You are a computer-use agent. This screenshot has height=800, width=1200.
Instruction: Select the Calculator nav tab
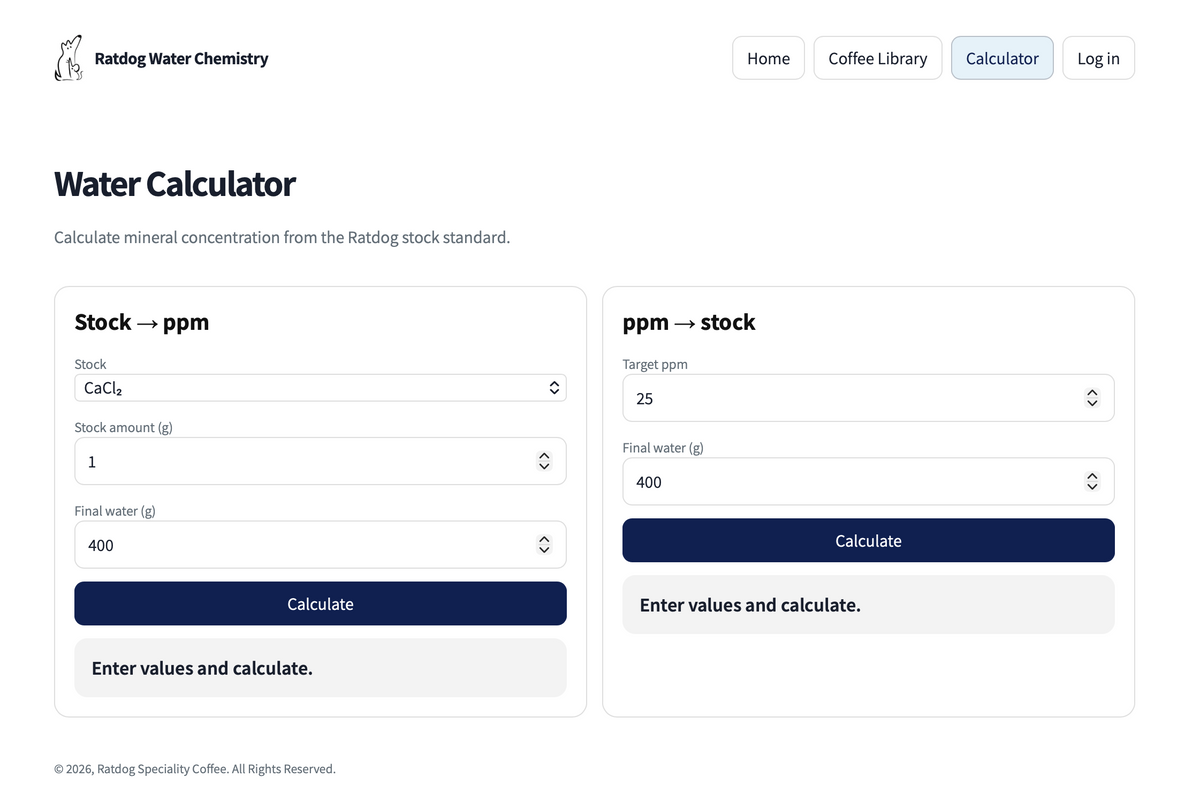coord(1002,58)
